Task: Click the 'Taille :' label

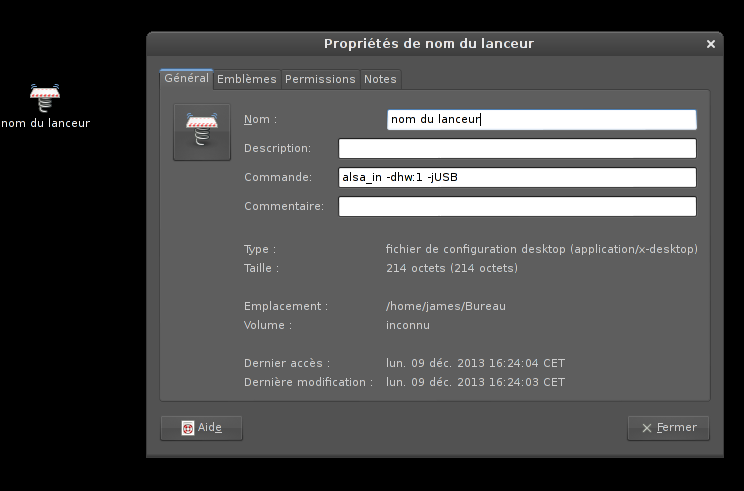Action: coord(261,268)
